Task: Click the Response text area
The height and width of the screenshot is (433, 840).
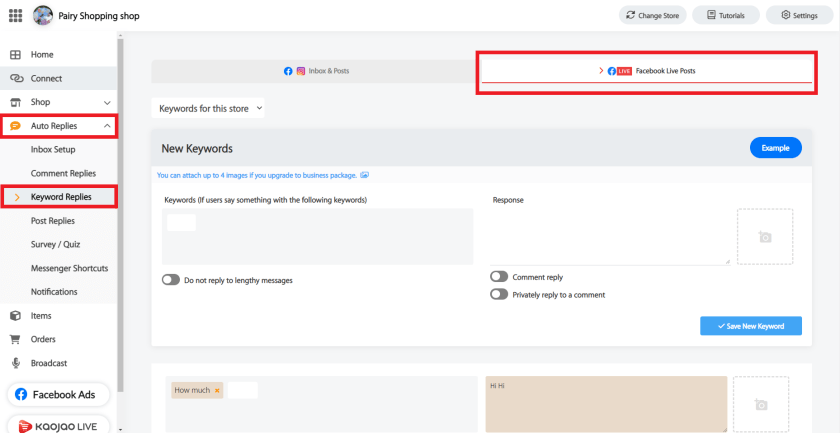Action: 610,236
